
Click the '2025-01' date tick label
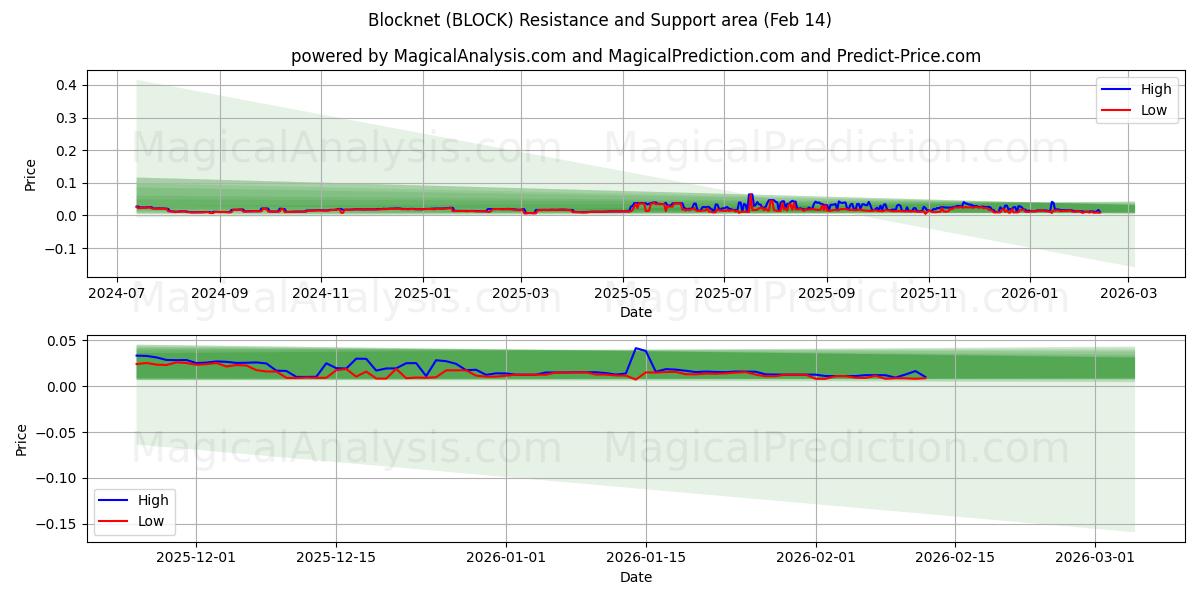click(422, 294)
